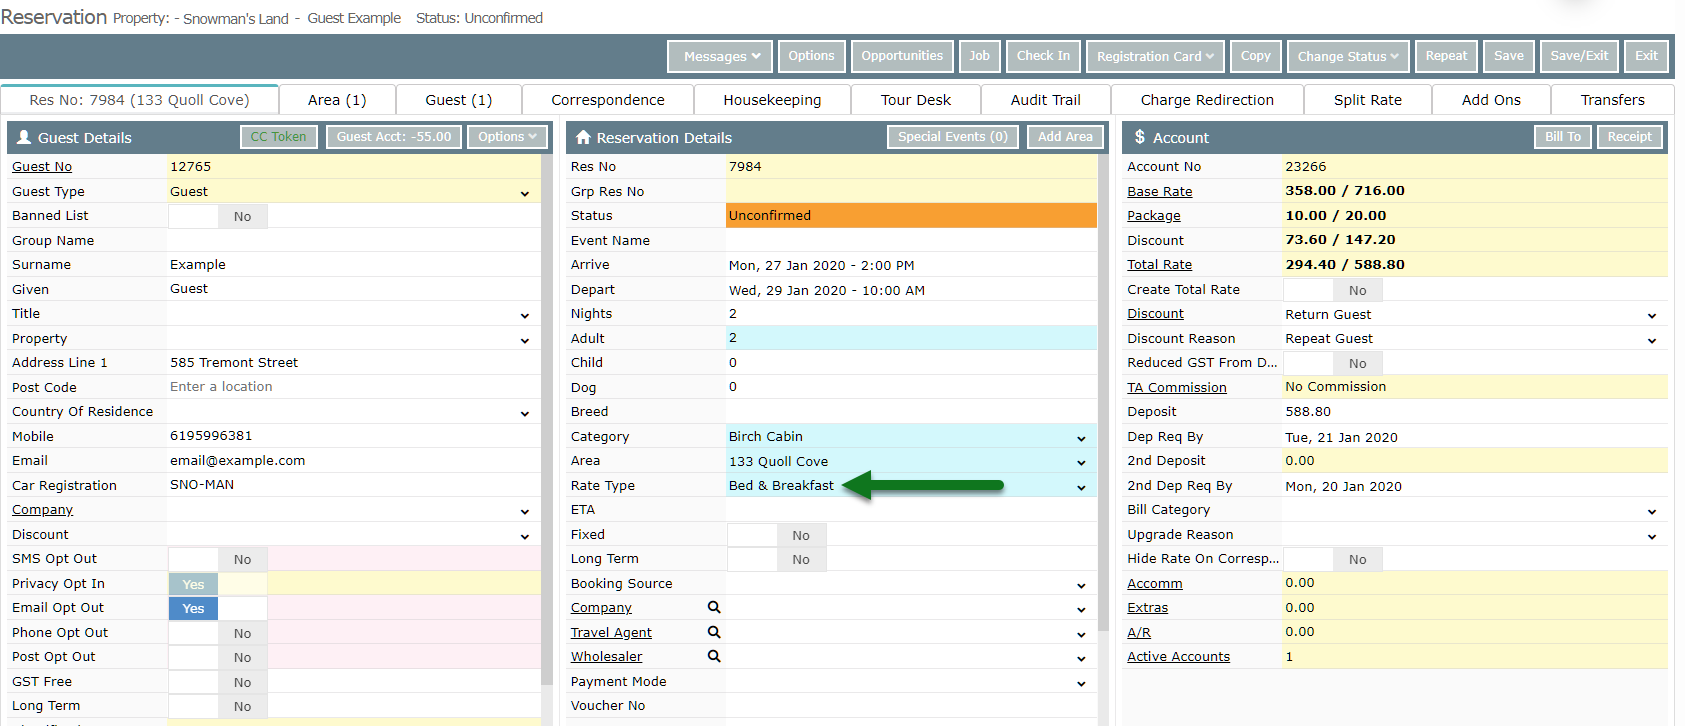Toggle Hide Rate On Correspondence switch

pos(1333,559)
